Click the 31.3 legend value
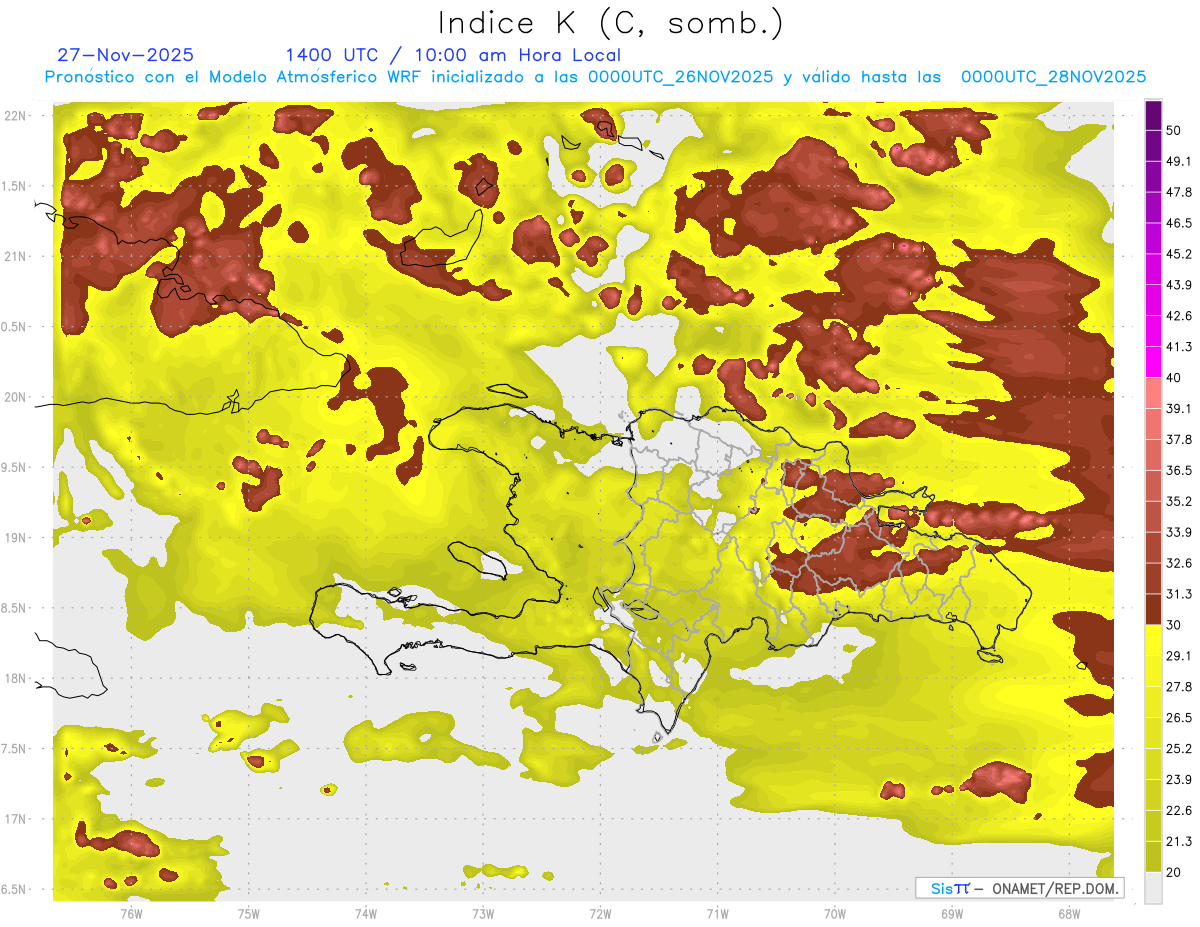The height and width of the screenshot is (927, 1200). pyautogui.click(x=1179, y=594)
